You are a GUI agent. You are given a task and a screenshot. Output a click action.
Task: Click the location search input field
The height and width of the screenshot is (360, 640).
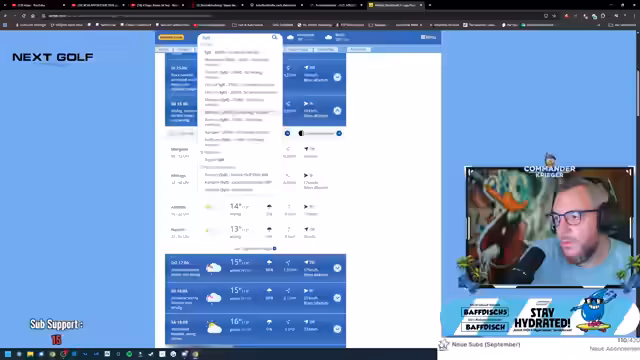[237, 38]
